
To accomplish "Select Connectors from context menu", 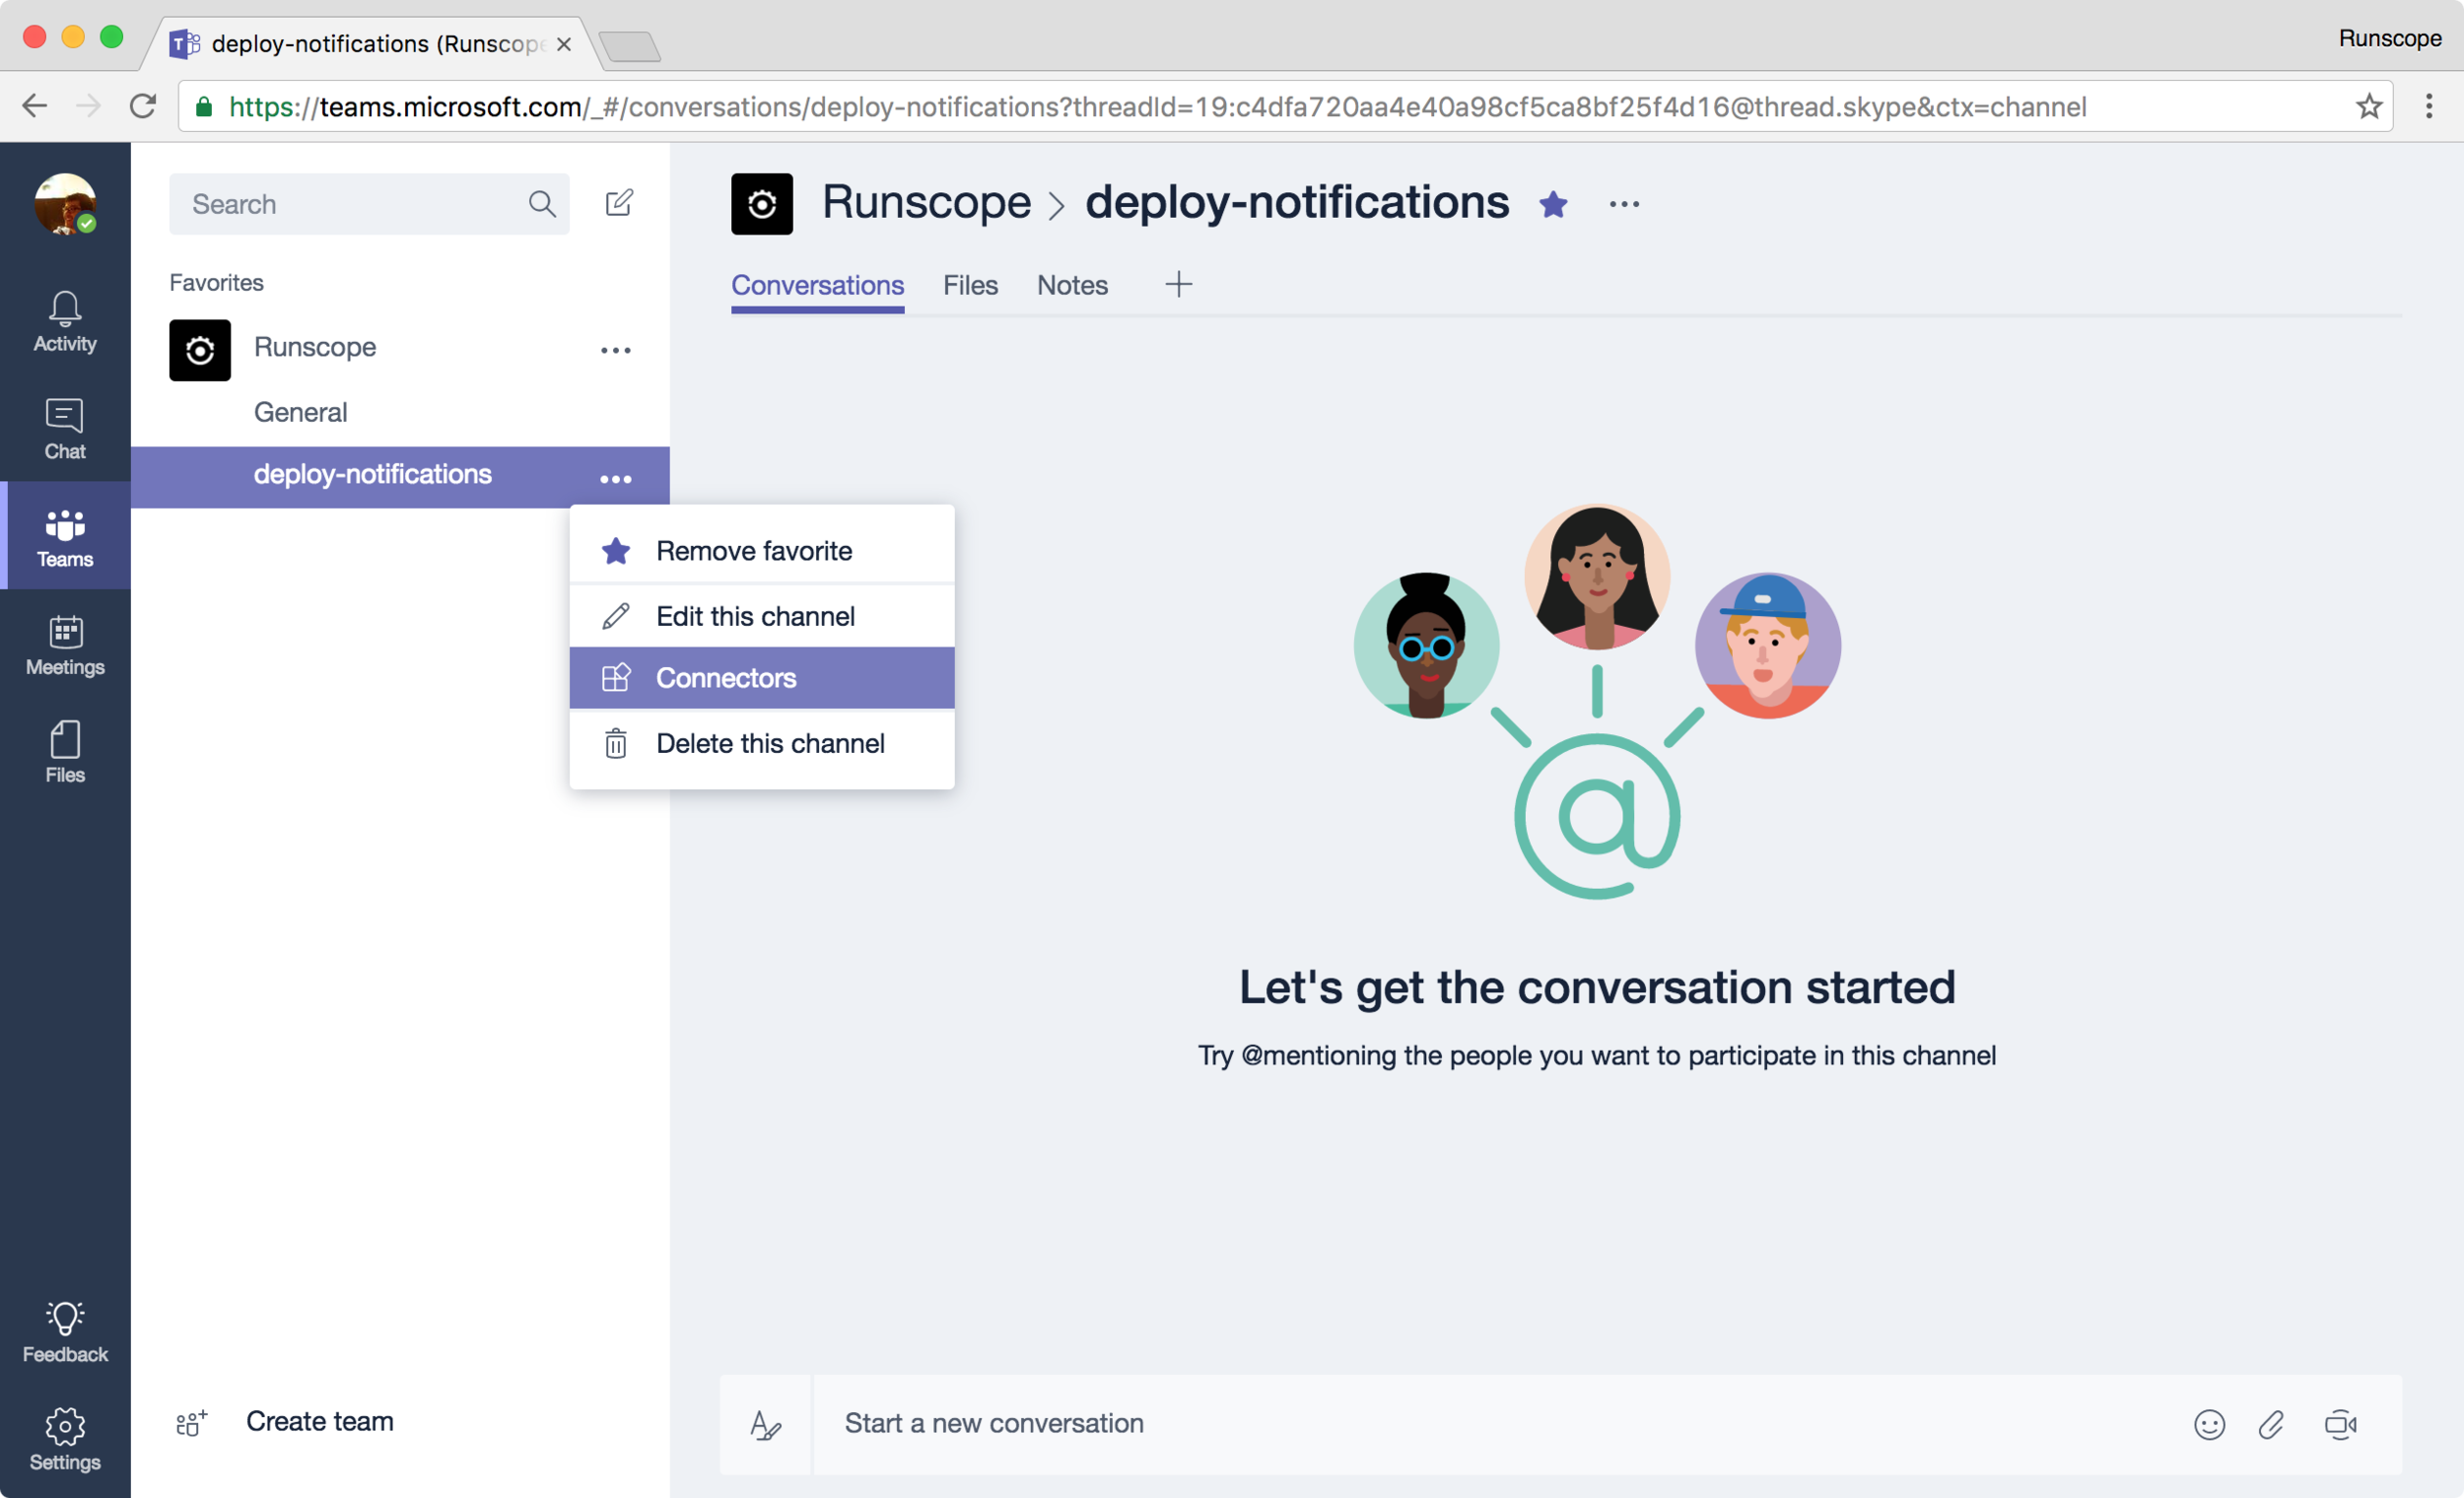I will 762,678.
